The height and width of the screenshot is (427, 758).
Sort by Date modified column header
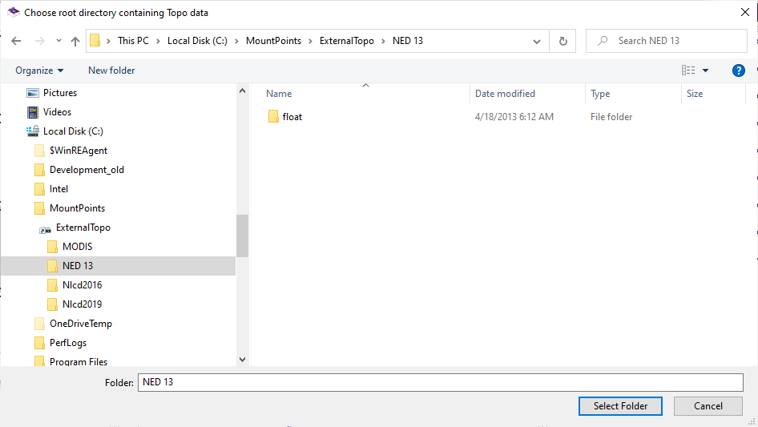(x=505, y=94)
